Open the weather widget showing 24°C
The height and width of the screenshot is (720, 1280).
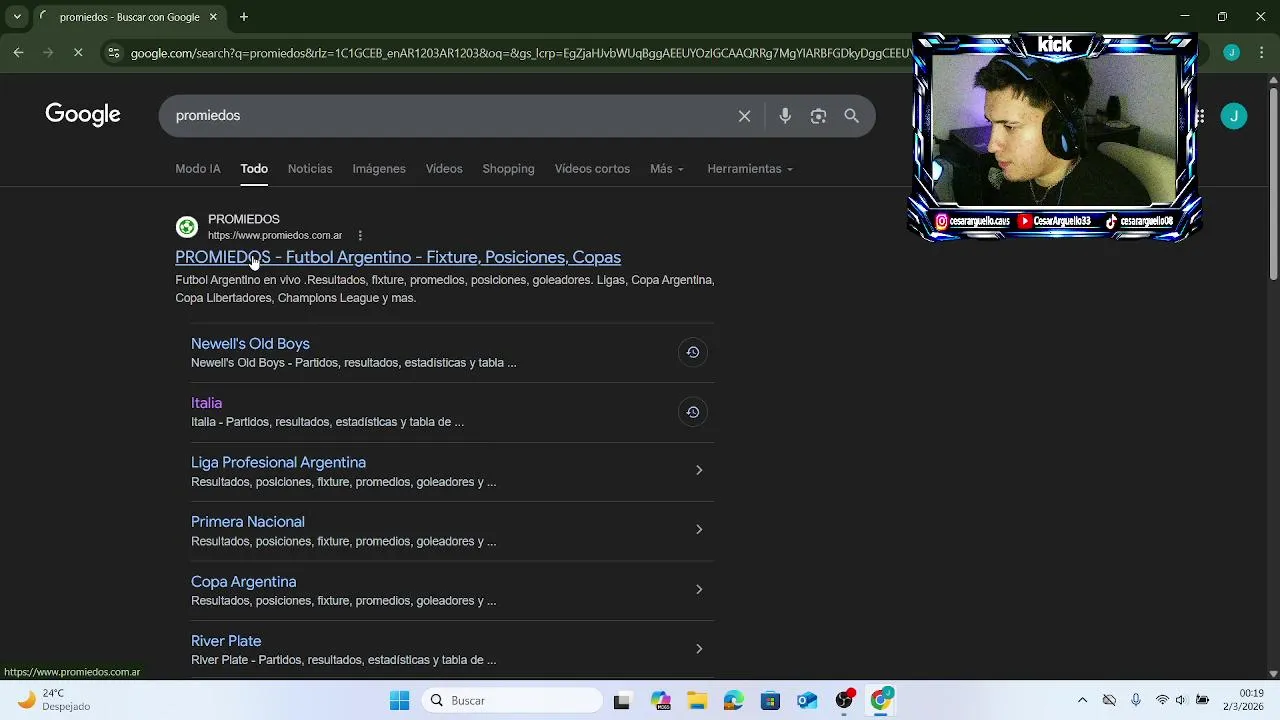click(55, 700)
